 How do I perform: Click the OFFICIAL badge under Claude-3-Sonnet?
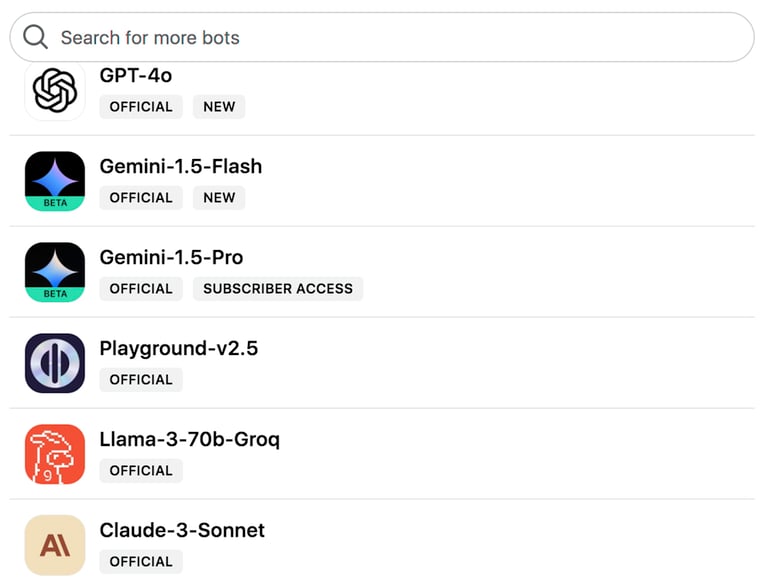(141, 562)
